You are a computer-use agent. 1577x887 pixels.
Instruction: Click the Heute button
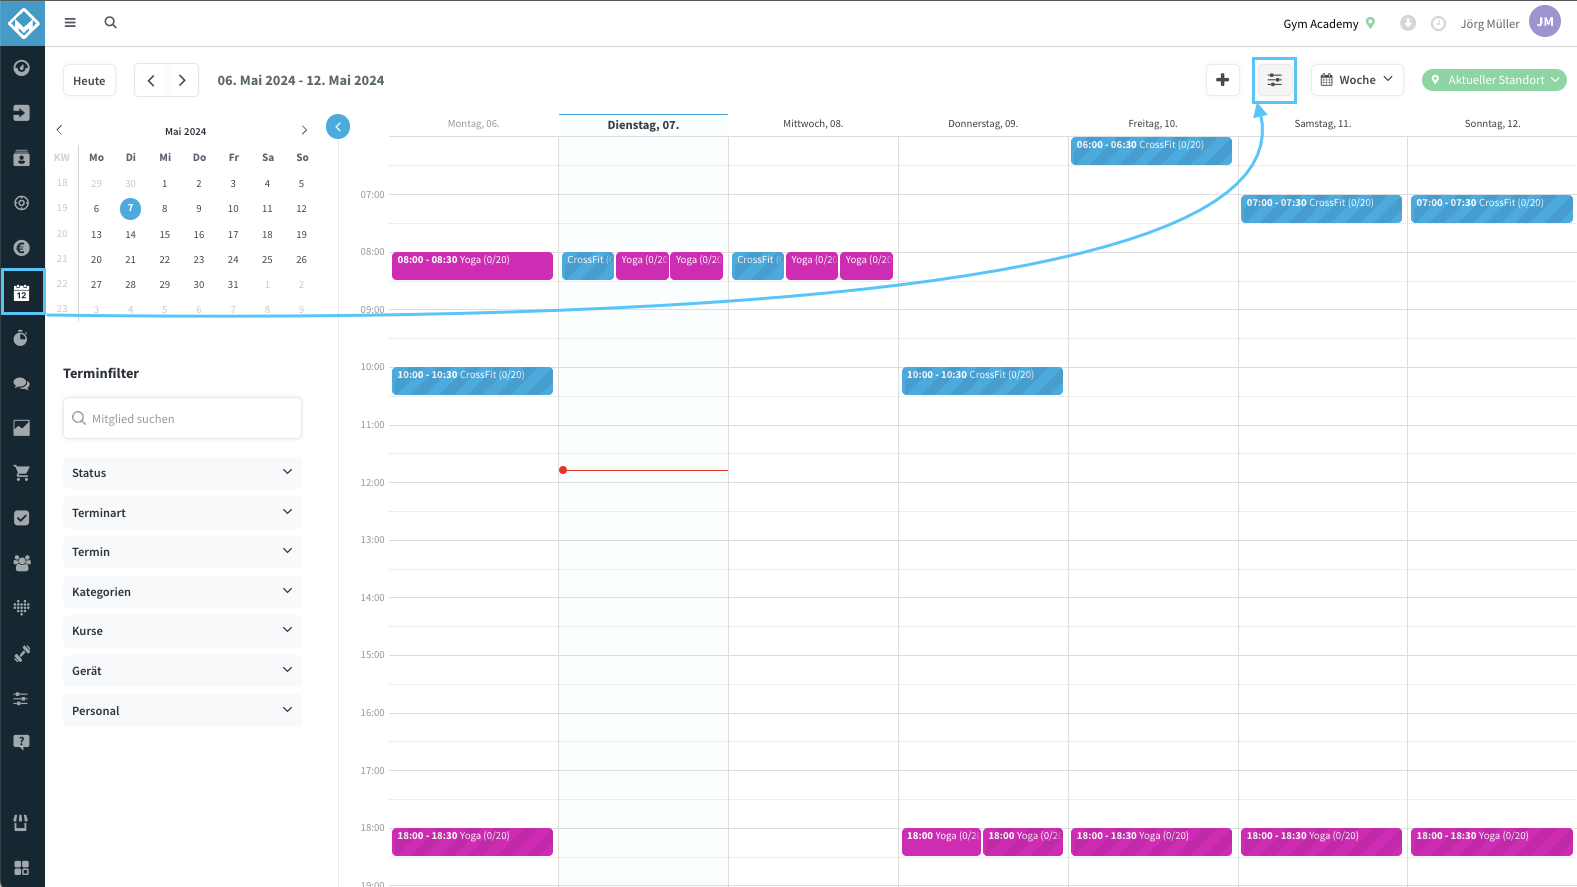click(x=89, y=80)
